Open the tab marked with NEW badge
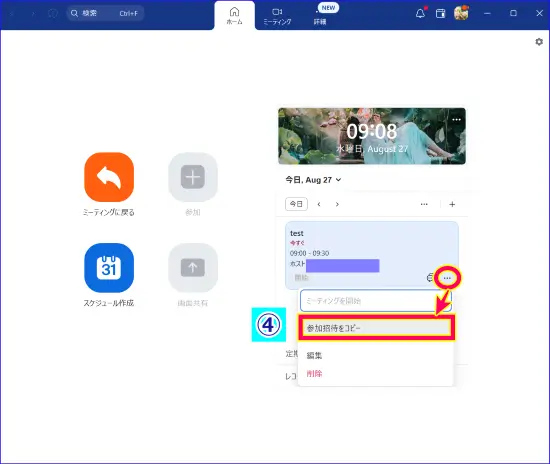Viewport: 550px width, 464px height. coord(320,16)
